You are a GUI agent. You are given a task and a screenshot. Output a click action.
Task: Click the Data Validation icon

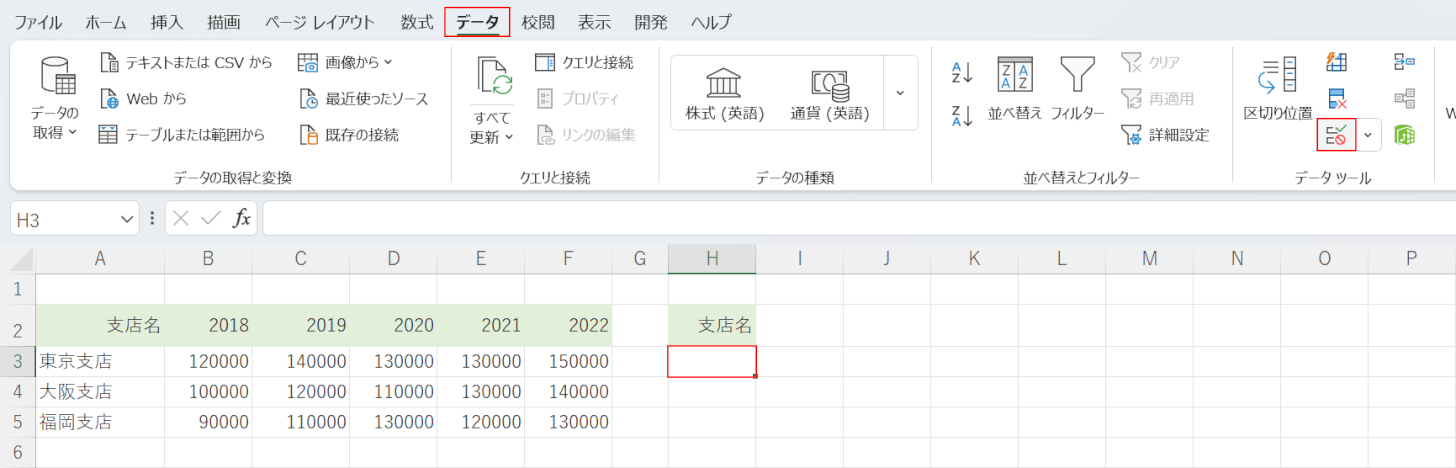(1335, 135)
